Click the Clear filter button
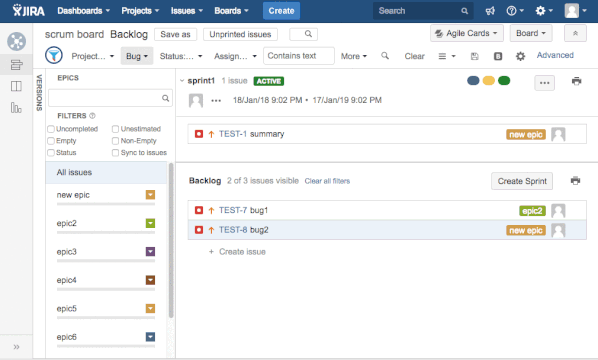The height and width of the screenshot is (360, 598). tap(414, 56)
